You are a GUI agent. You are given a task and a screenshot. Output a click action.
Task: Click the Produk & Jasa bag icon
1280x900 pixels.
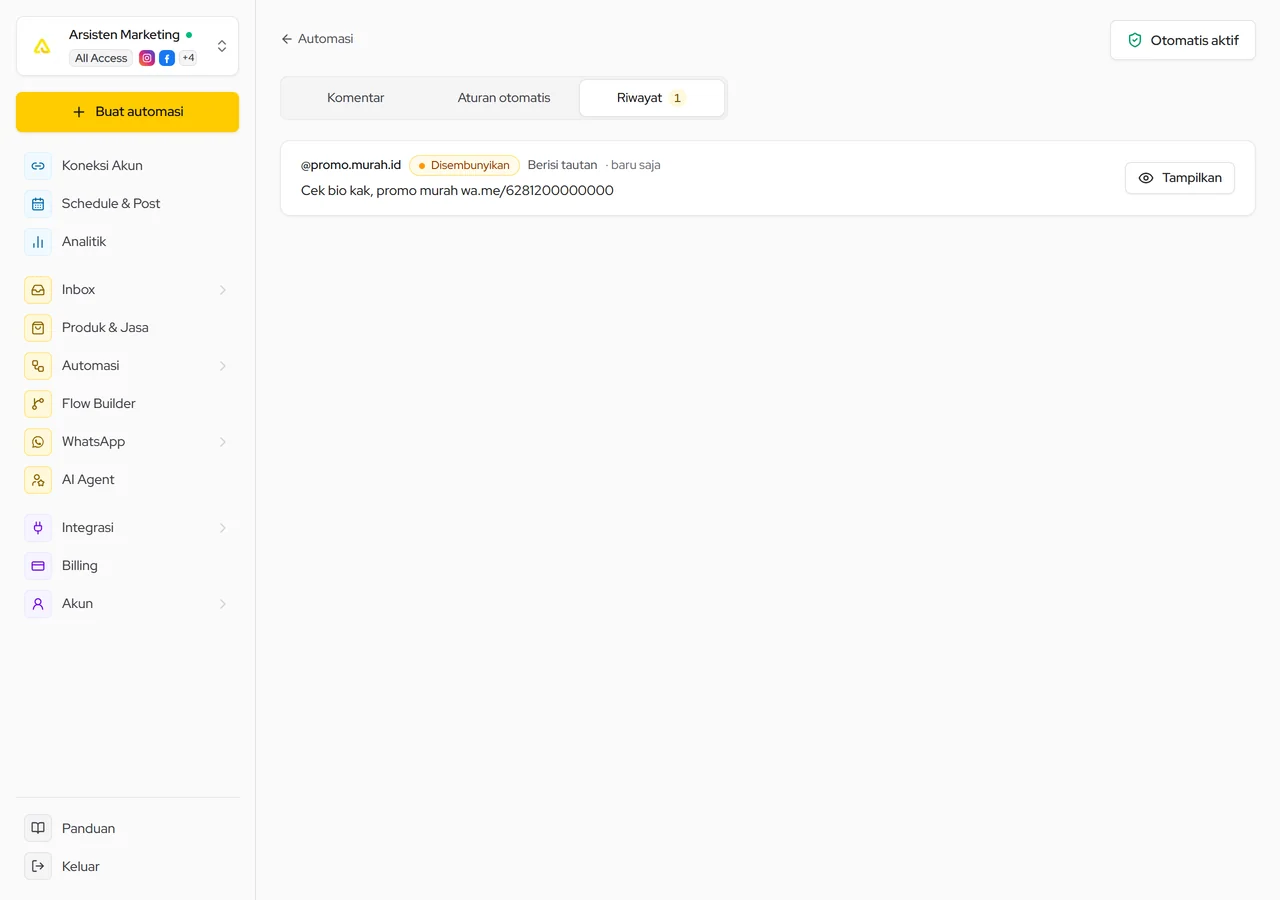38,328
